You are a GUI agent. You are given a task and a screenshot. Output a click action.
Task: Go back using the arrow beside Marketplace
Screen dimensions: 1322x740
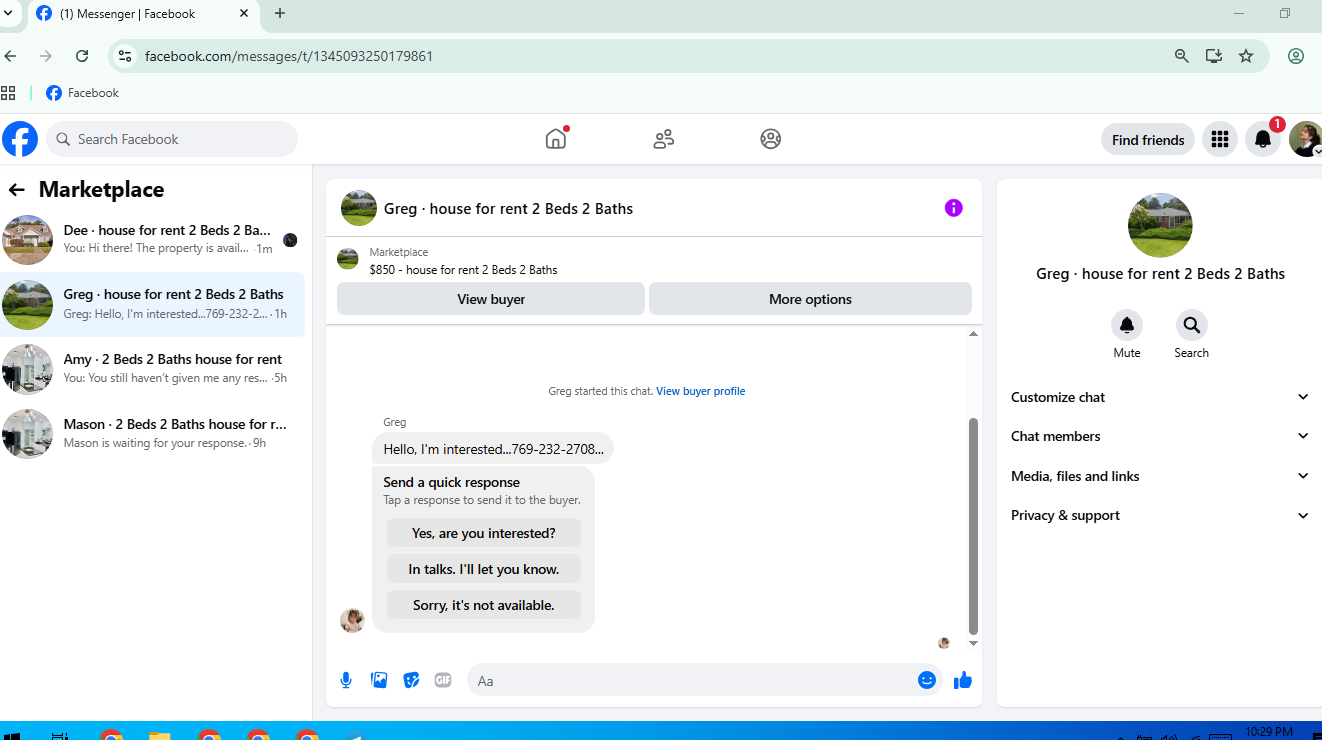tap(16, 190)
